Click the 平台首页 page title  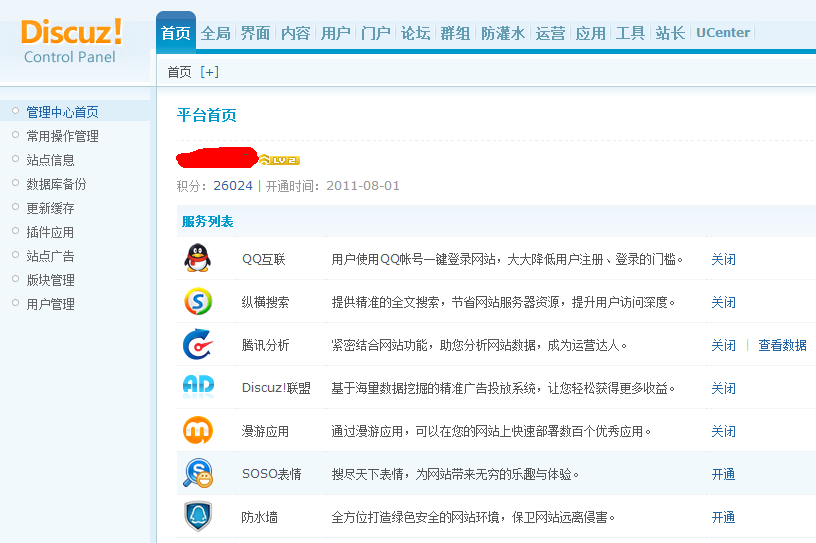point(207,115)
